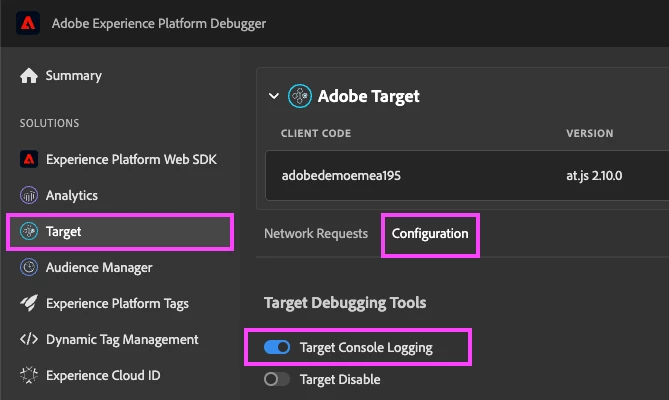
Task: Open Experience Cloud ID solution
Action: [103, 375]
